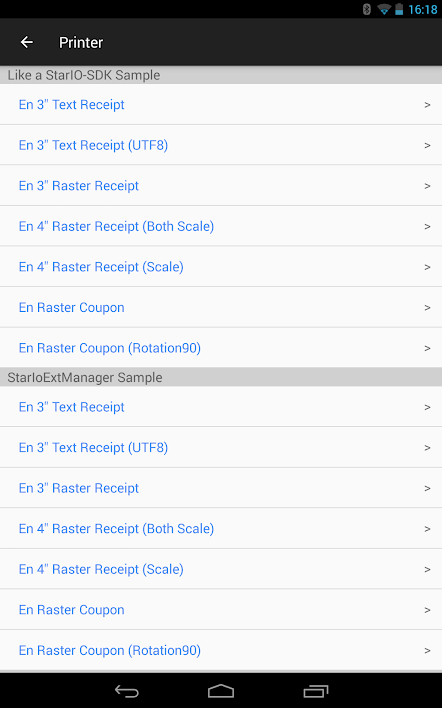Open first En 4" Raster Receipt (Scale) item
Viewport: 442px width, 708px height.
(x=221, y=267)
